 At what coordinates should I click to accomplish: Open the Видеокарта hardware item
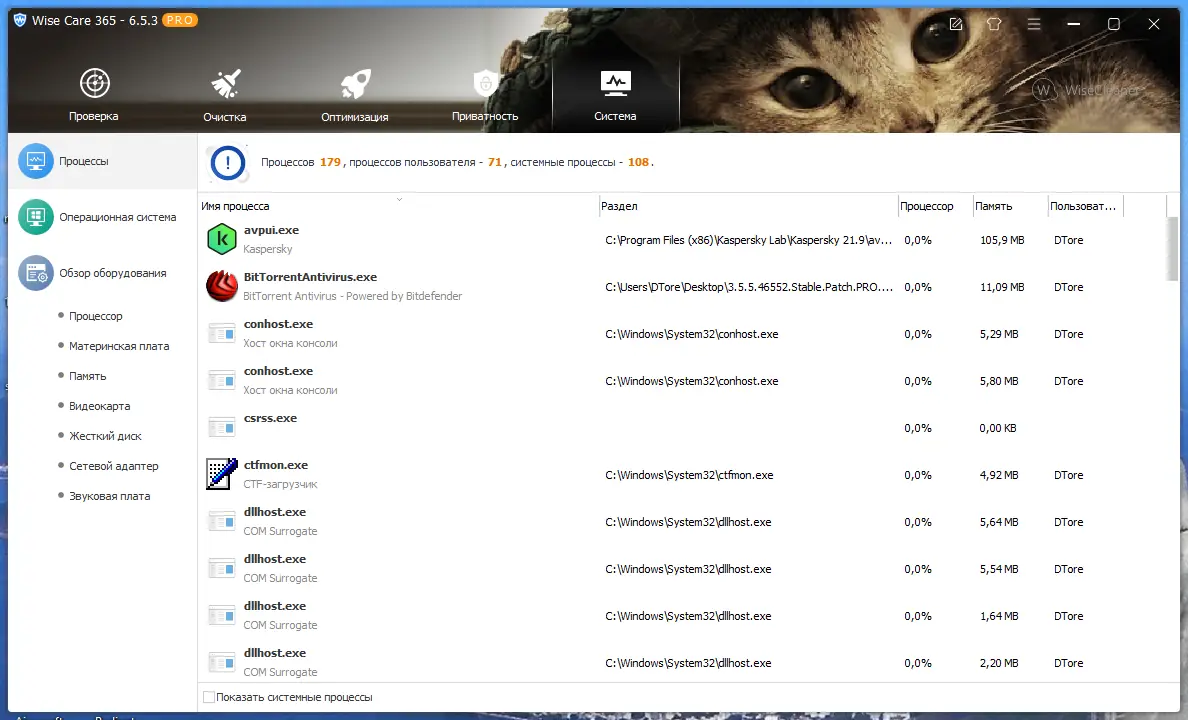[99, 406]
